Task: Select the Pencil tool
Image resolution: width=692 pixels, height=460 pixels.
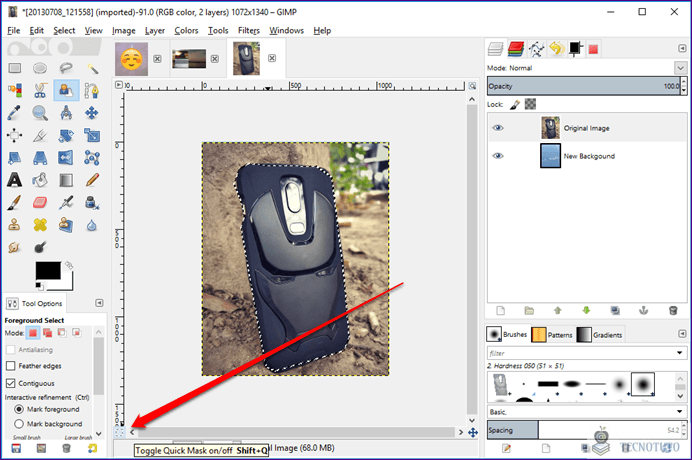Action: click(92, 180)
